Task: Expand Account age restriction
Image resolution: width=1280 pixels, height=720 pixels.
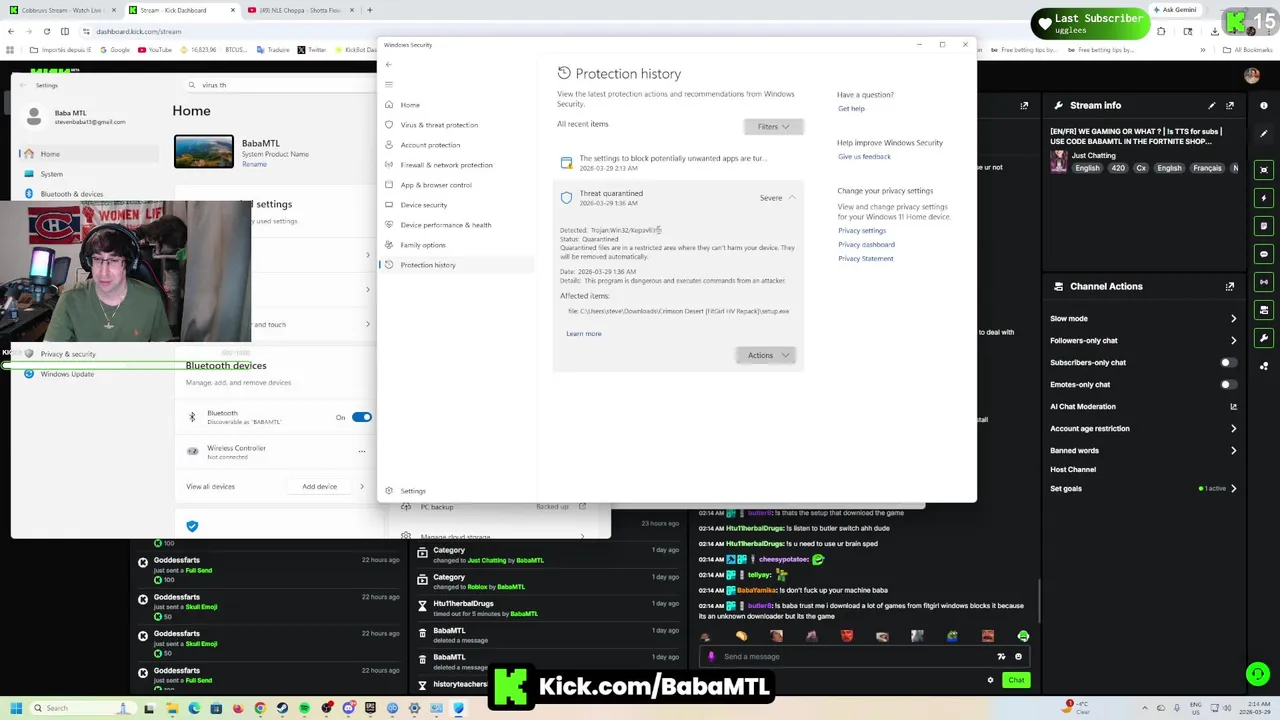Action: [1233, 429]
